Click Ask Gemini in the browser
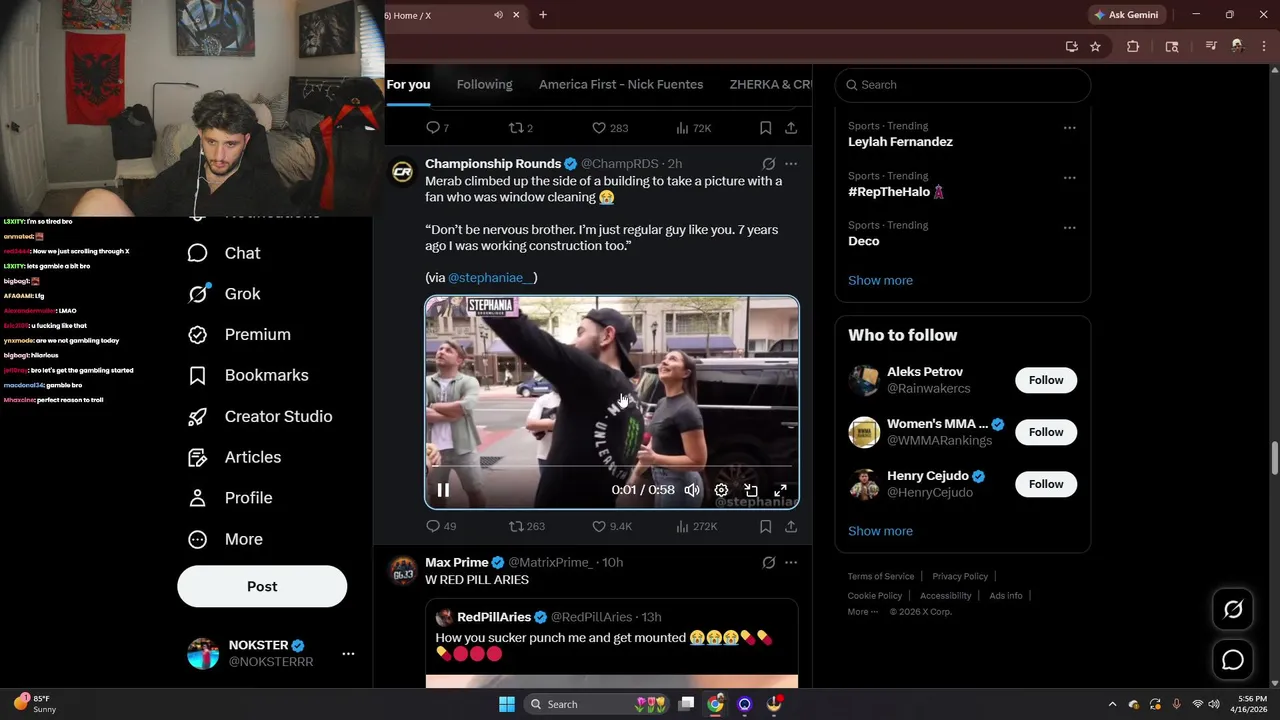Screen dimensions: 1280x720 [1126, 15]
